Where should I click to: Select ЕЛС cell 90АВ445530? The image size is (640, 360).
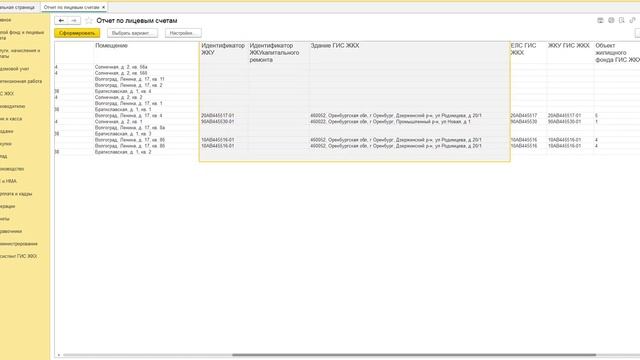pos(524,122)
